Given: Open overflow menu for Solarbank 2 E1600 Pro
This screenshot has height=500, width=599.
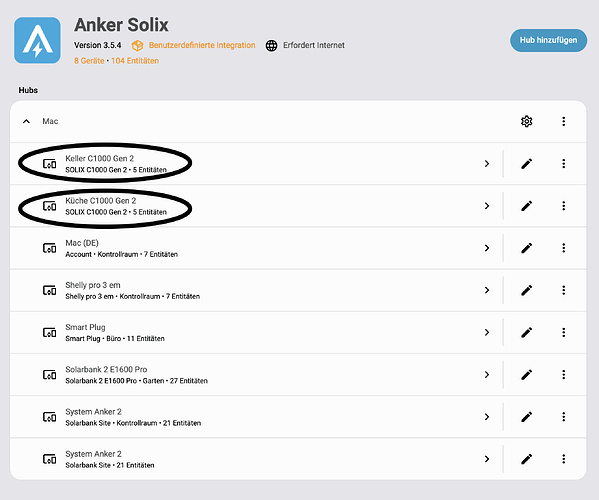Looking at the screenshot, I should click(x=563, y=375).
